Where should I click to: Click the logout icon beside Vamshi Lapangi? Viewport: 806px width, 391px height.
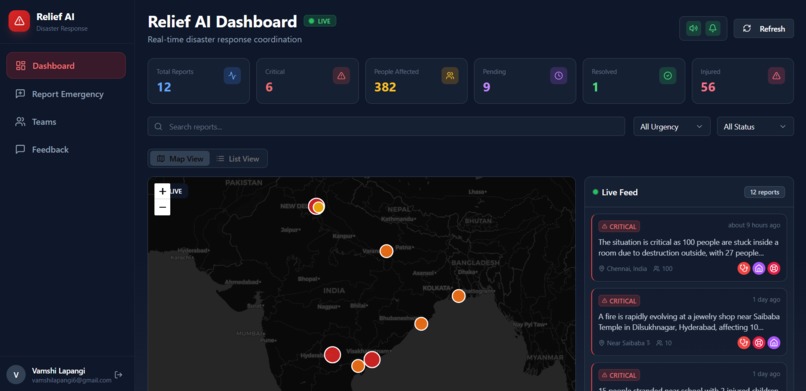coord(119,375)
